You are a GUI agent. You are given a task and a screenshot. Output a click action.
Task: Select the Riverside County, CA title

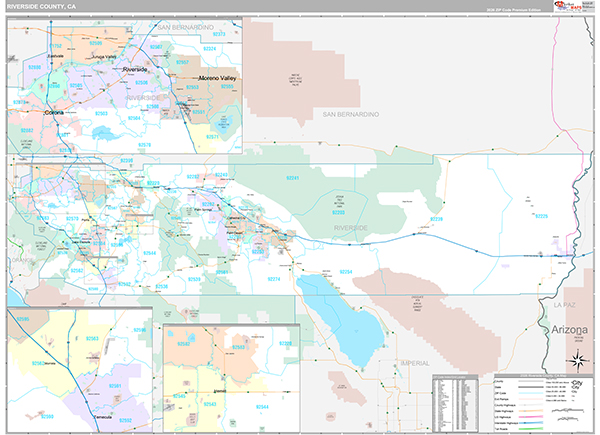pyautogui.click(x=42, y=6)
